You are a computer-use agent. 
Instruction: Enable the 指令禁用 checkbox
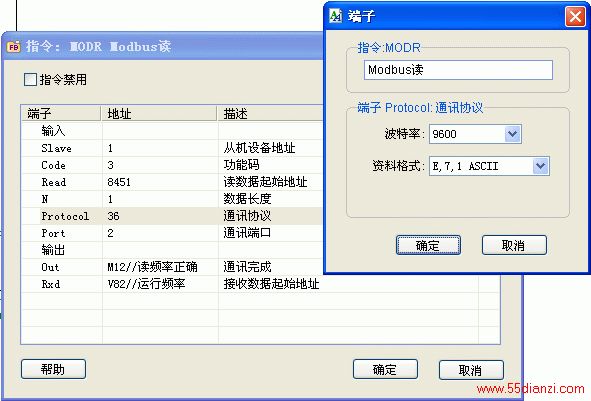pos(30,80)
